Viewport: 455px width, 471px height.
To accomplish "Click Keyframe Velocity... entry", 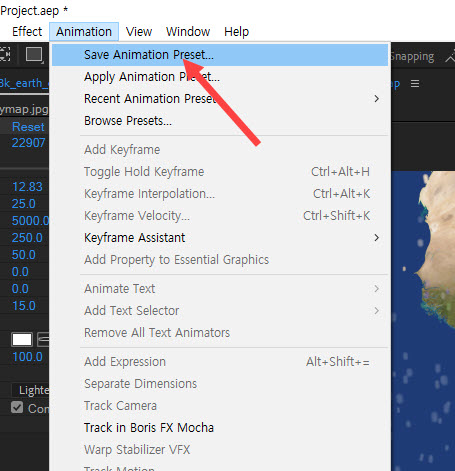I will (x=220, y=216).
